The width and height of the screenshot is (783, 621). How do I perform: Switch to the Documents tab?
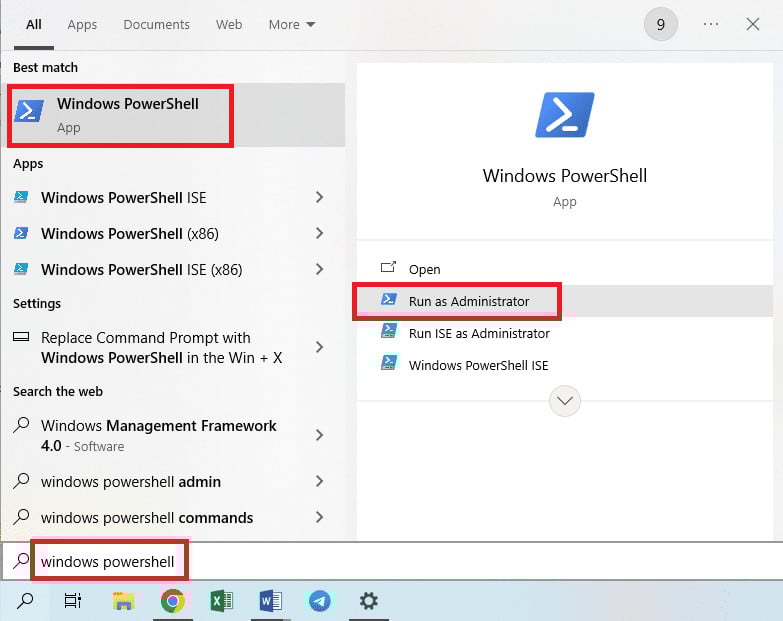coord(156,24)
